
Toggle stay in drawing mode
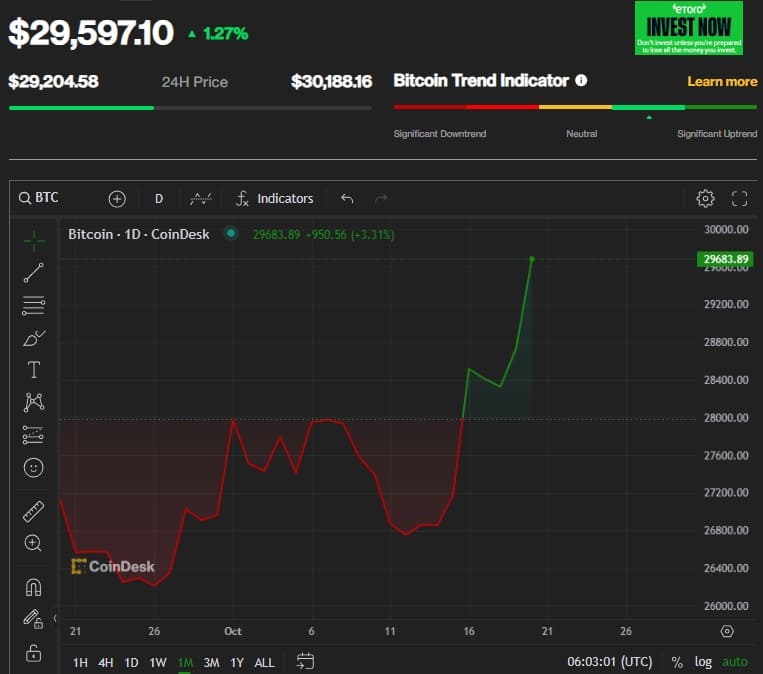pos(33,619)
